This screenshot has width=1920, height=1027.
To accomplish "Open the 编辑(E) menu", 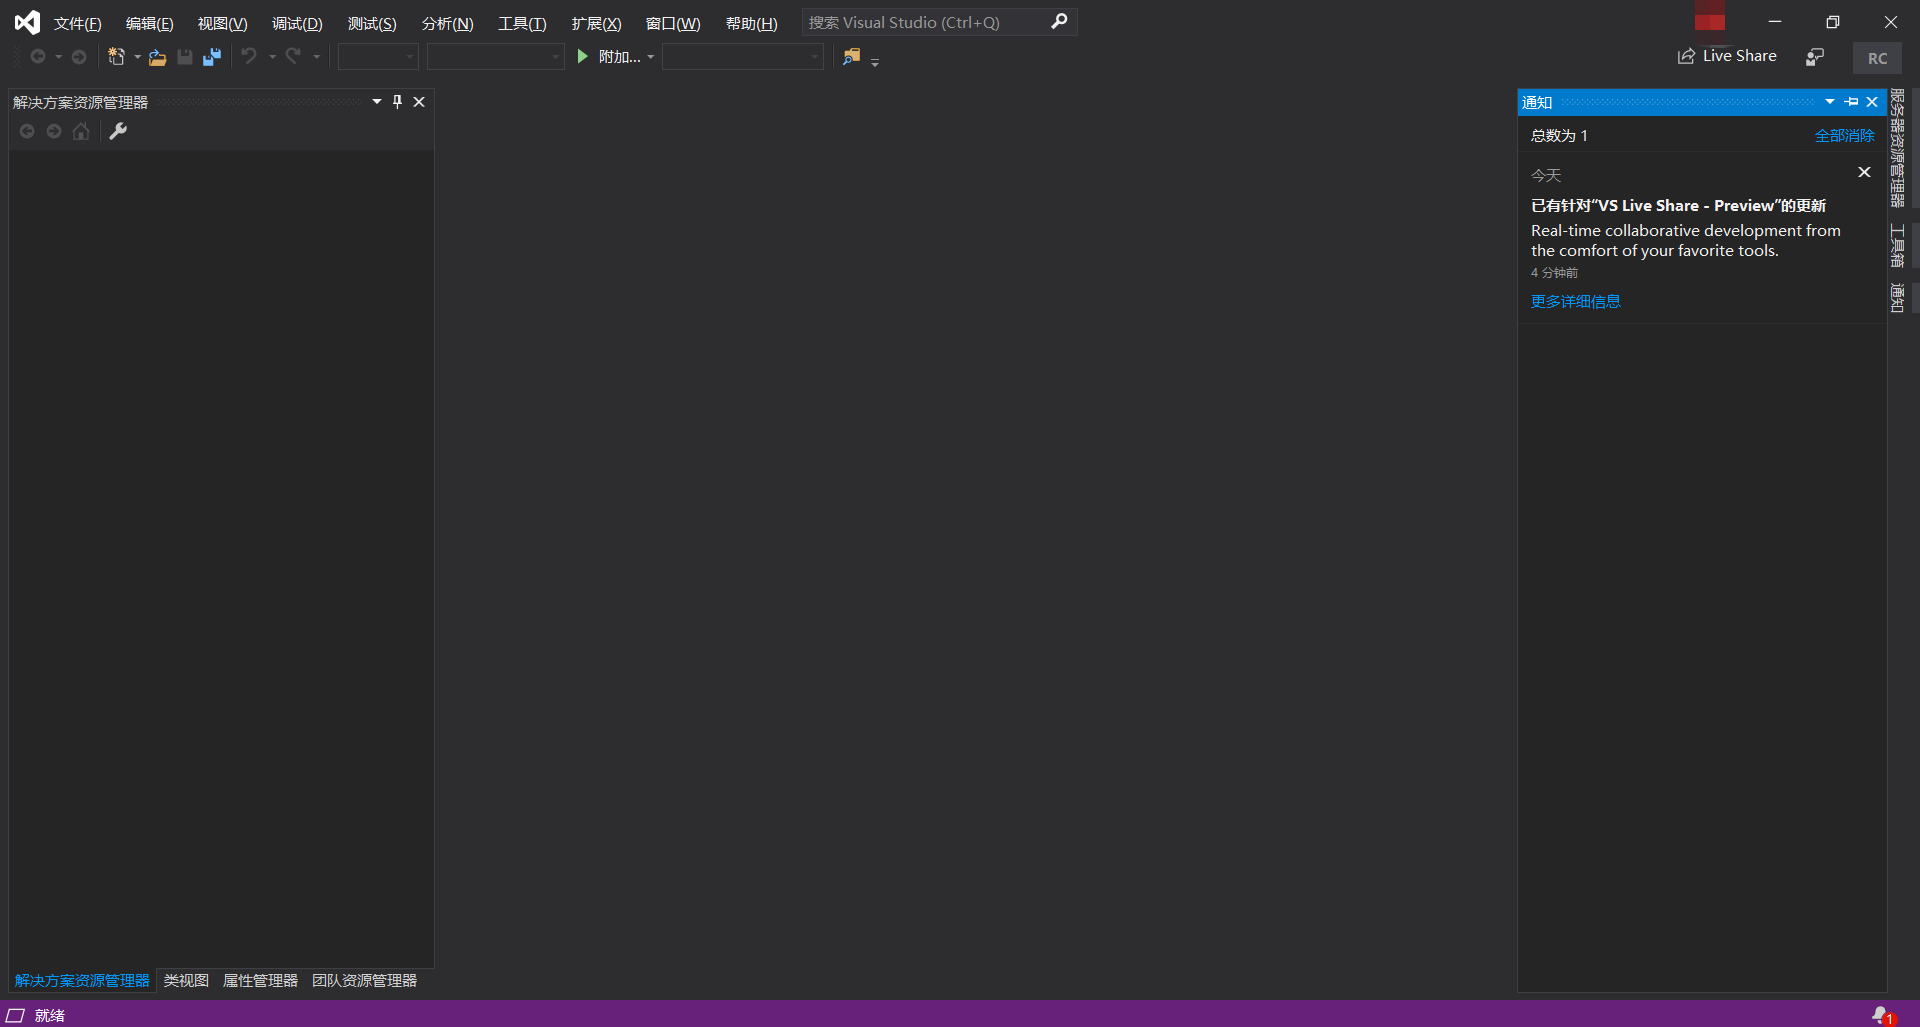I will point(149,23).
